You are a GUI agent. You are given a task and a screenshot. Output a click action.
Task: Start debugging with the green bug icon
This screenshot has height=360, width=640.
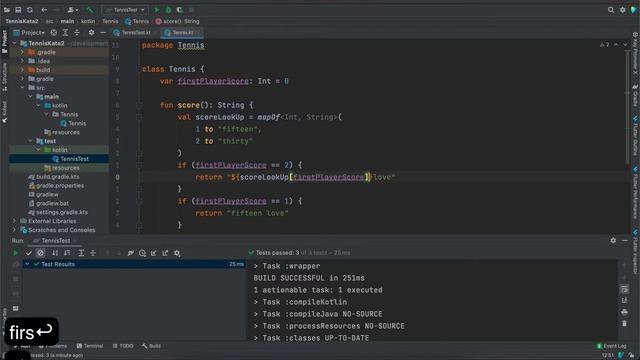(168, 9)
